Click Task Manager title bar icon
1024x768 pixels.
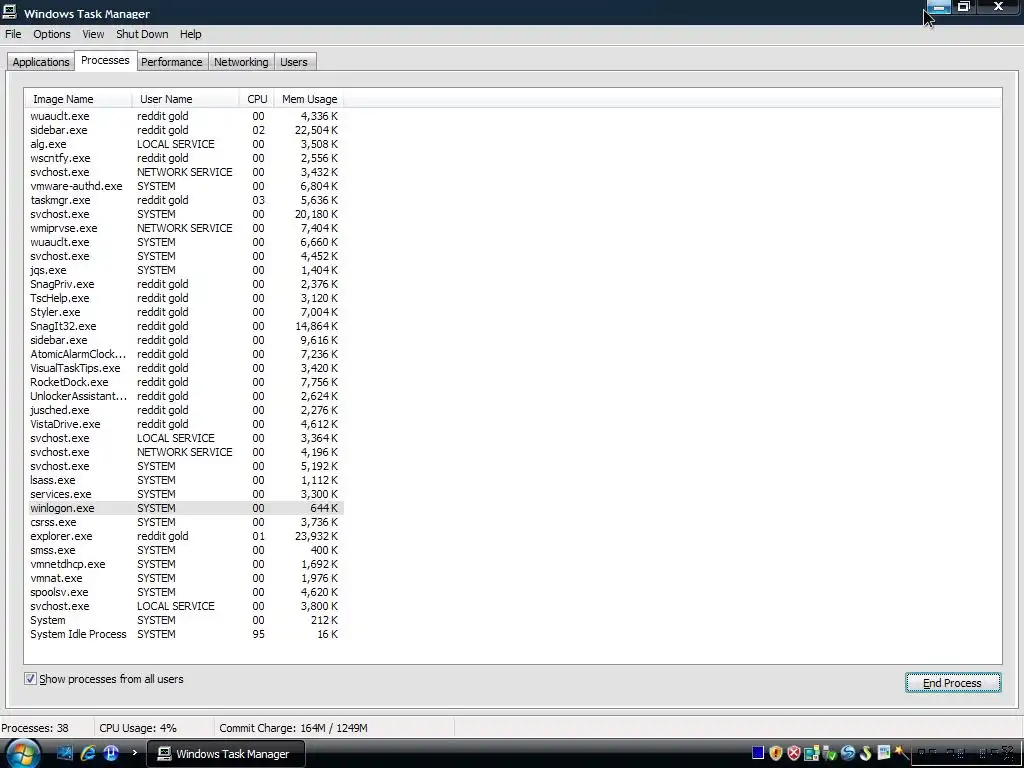click(9, 12)
